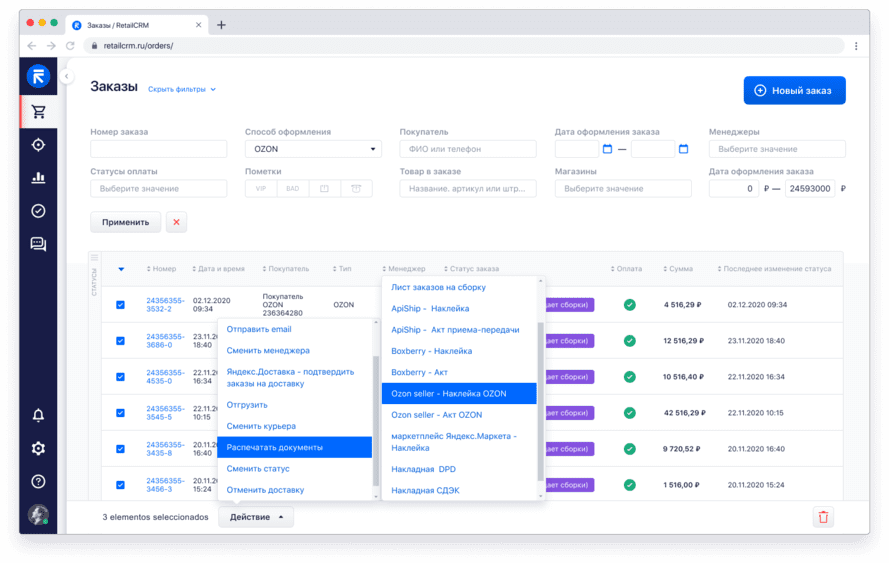Open start date calendar picker icon

607,149
